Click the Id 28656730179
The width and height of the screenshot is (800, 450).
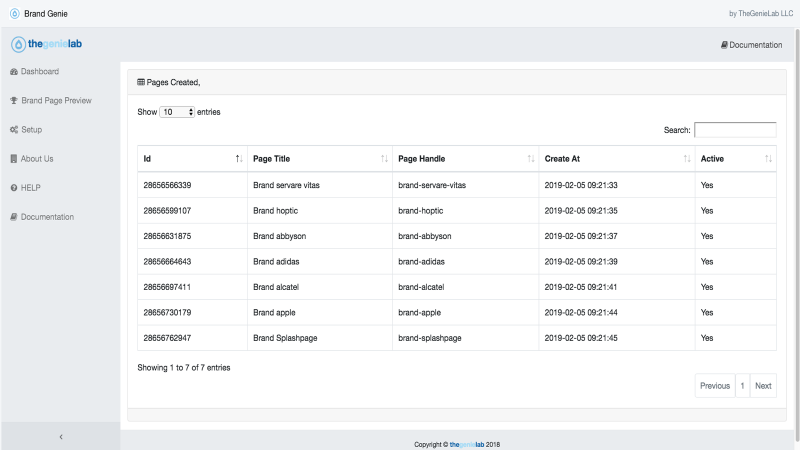pos(167,313)
